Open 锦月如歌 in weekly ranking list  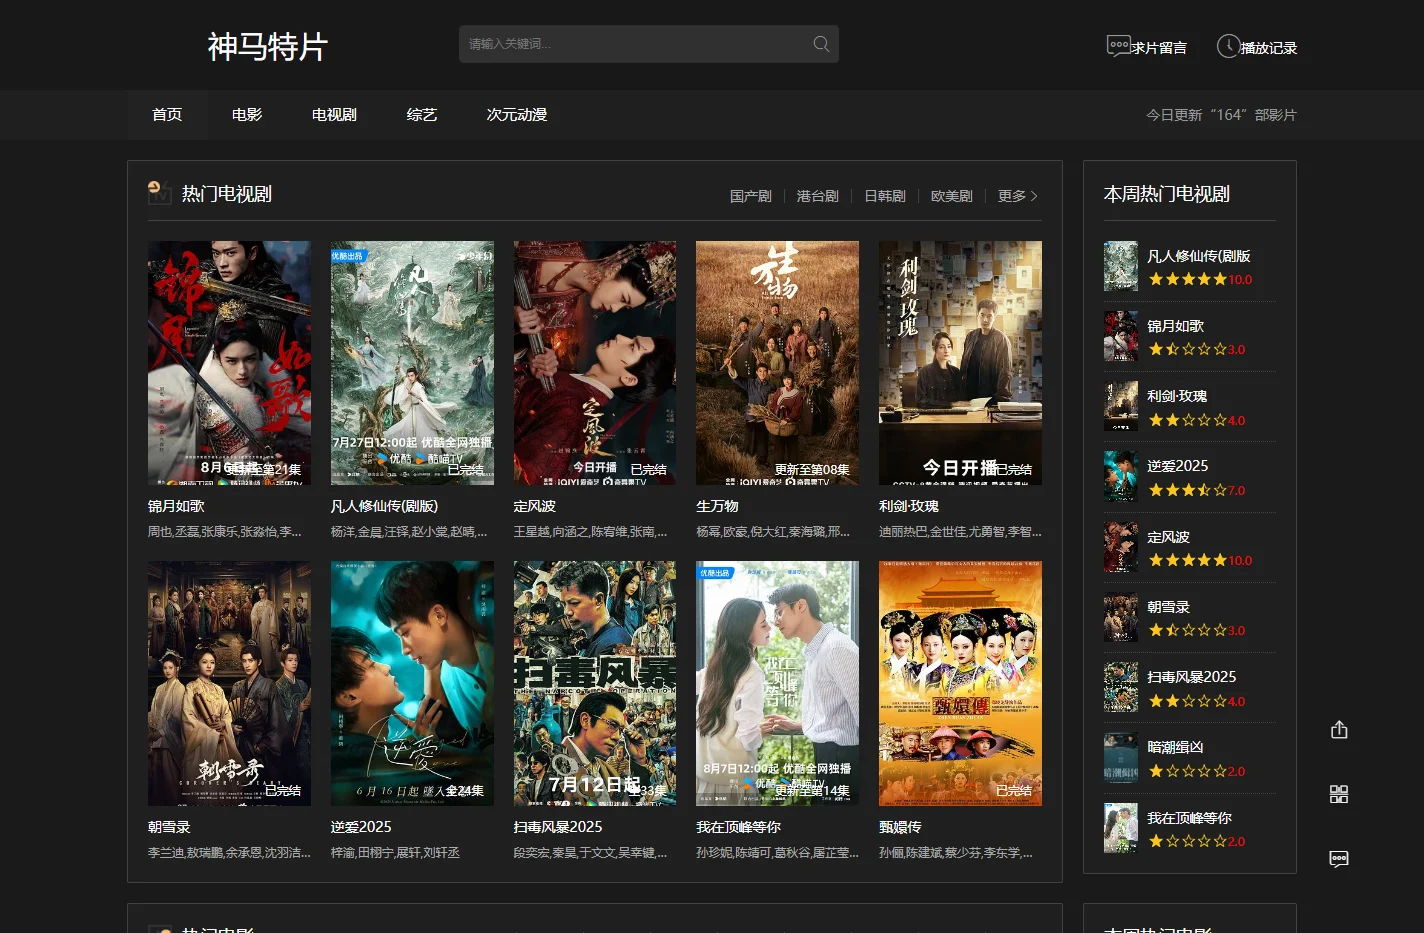point(1175,326)
